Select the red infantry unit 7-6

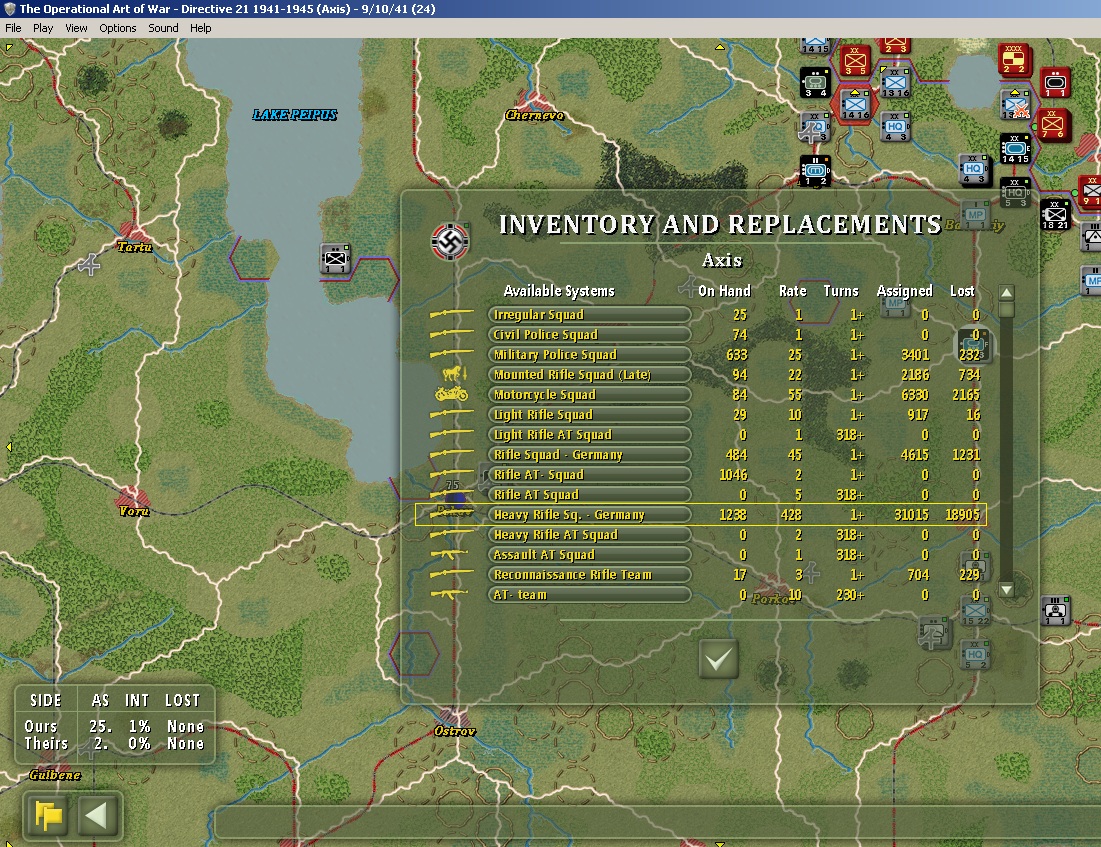1054,124
